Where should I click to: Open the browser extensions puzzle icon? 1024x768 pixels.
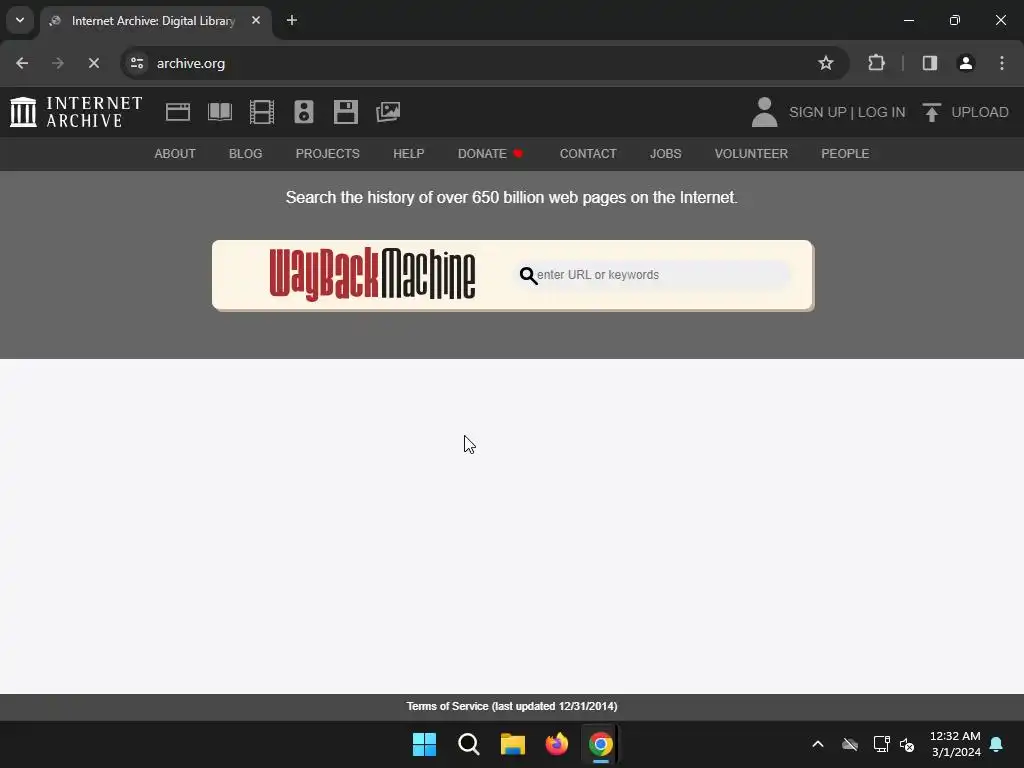(x=876, y=63)
